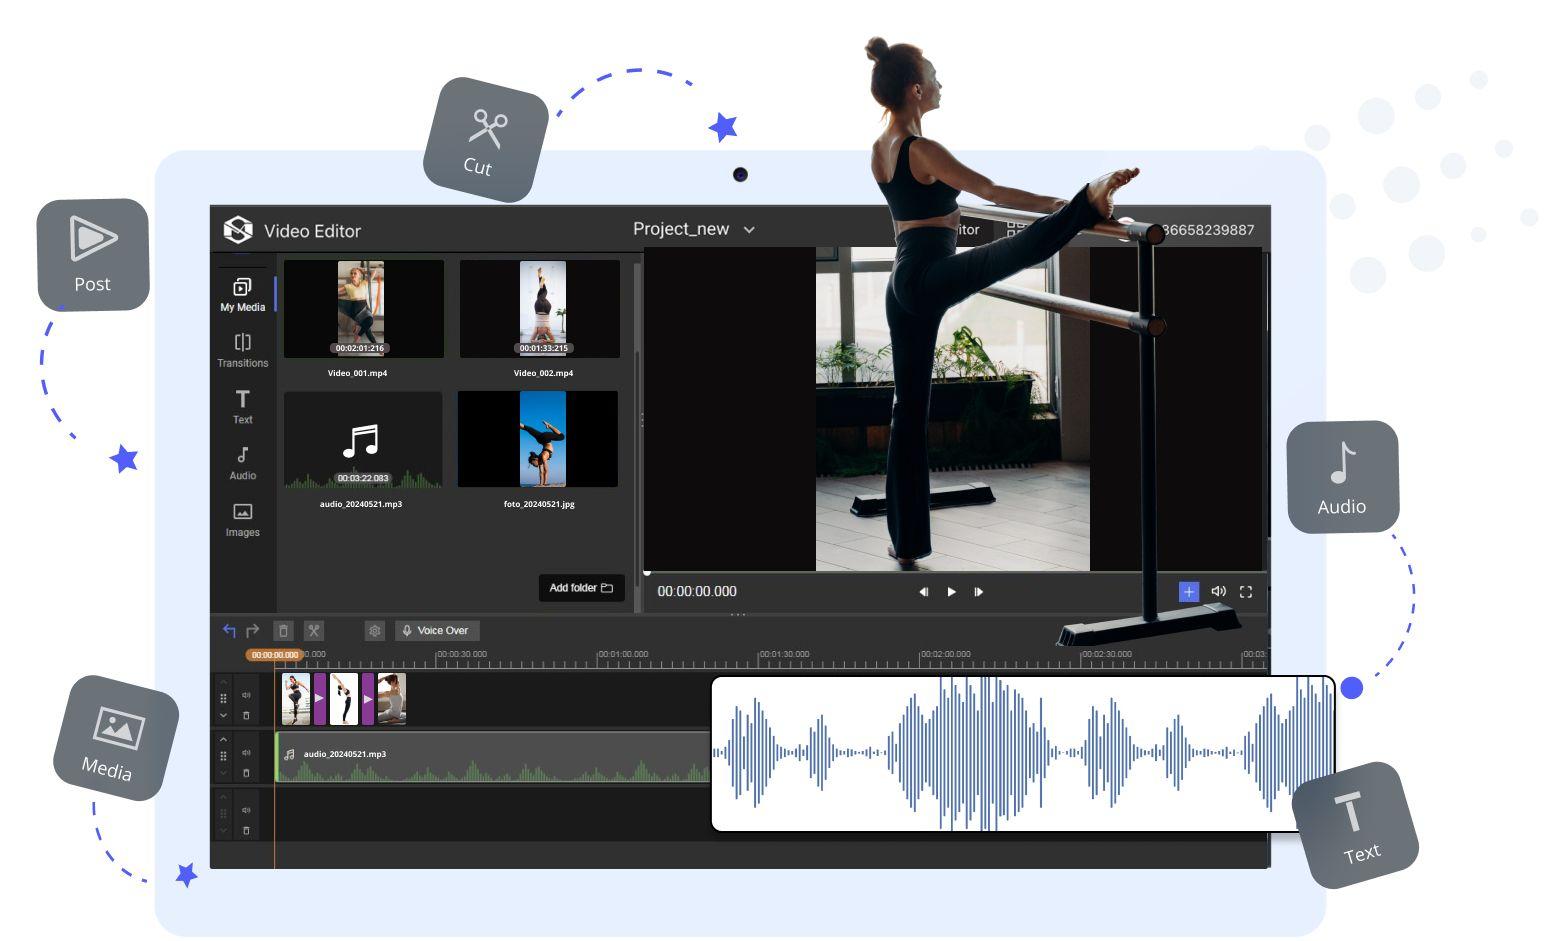Click the audio track up chevron
Image resolution: width=1544 pixels, height=941 pixels.
pos(223,740)
